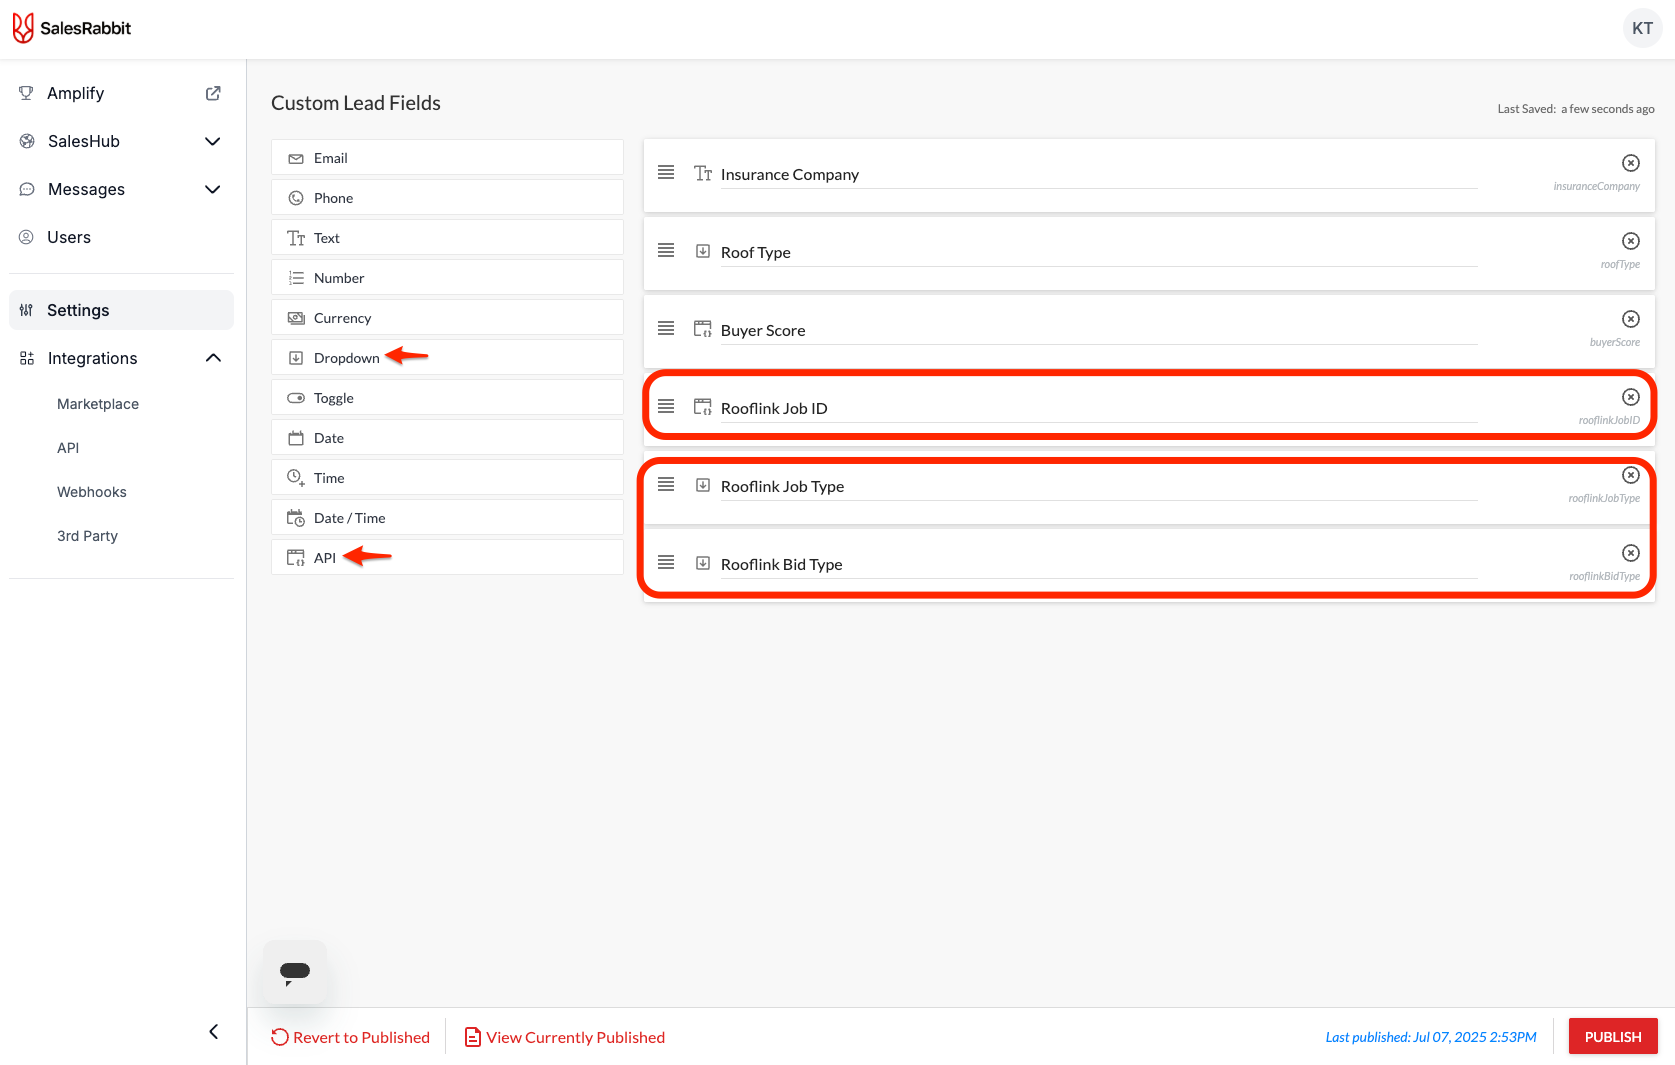Switch to the Marketplace section

tap(97, 404)
